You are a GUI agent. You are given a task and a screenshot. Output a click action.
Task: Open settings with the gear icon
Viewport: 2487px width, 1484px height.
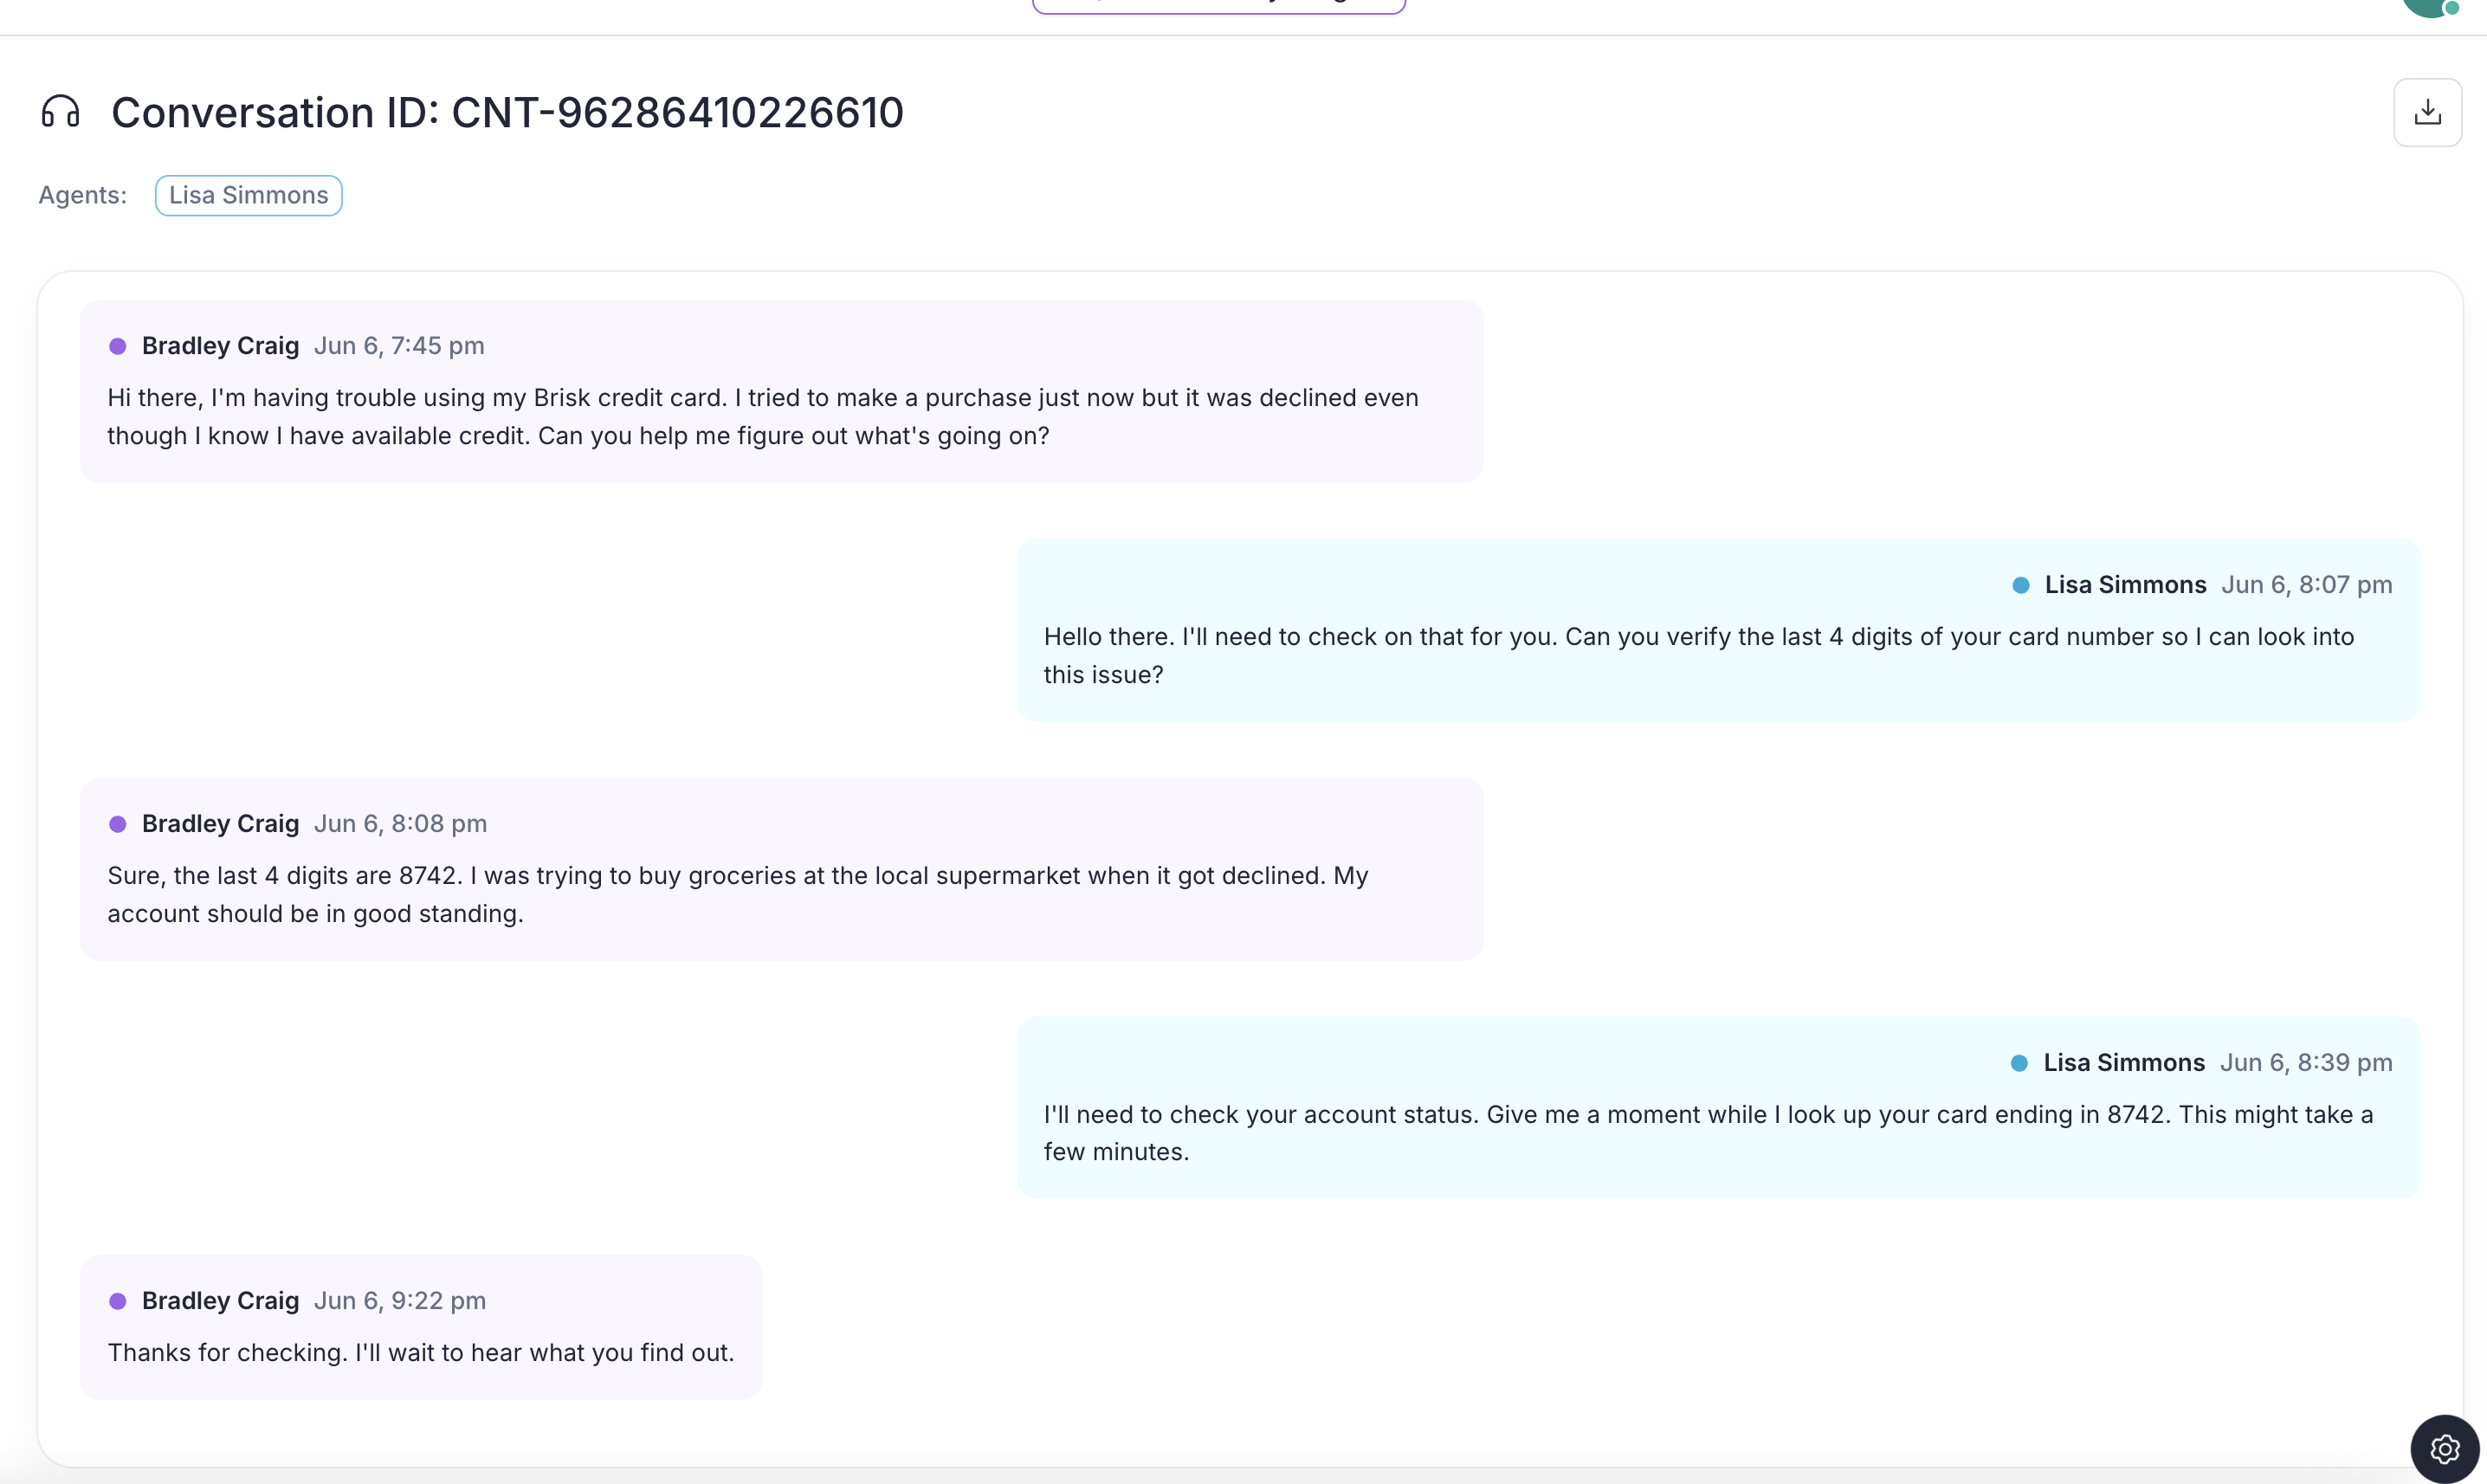point(2444,1448)
